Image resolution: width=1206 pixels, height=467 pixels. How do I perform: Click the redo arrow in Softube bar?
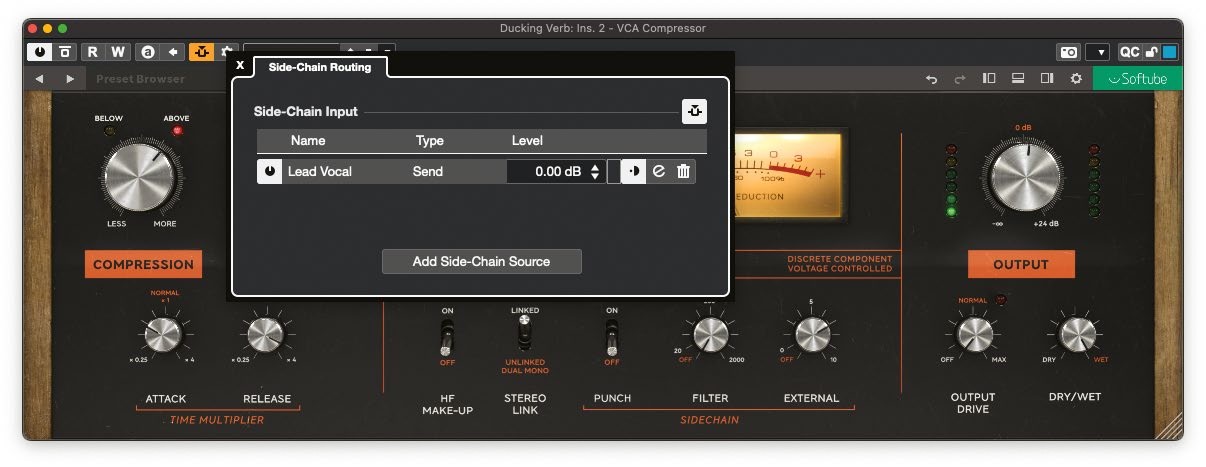960,79
